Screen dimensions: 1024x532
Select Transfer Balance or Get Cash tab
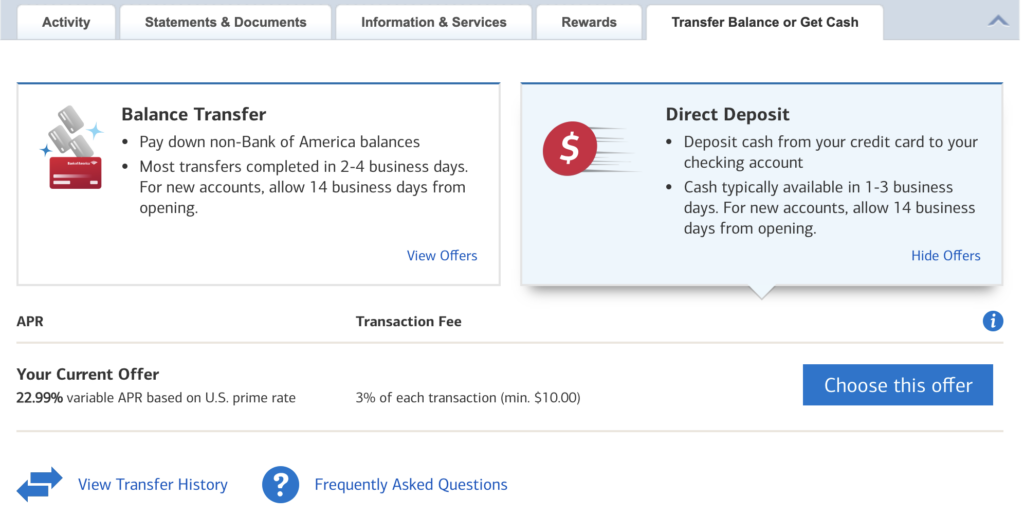pos(765,22)
